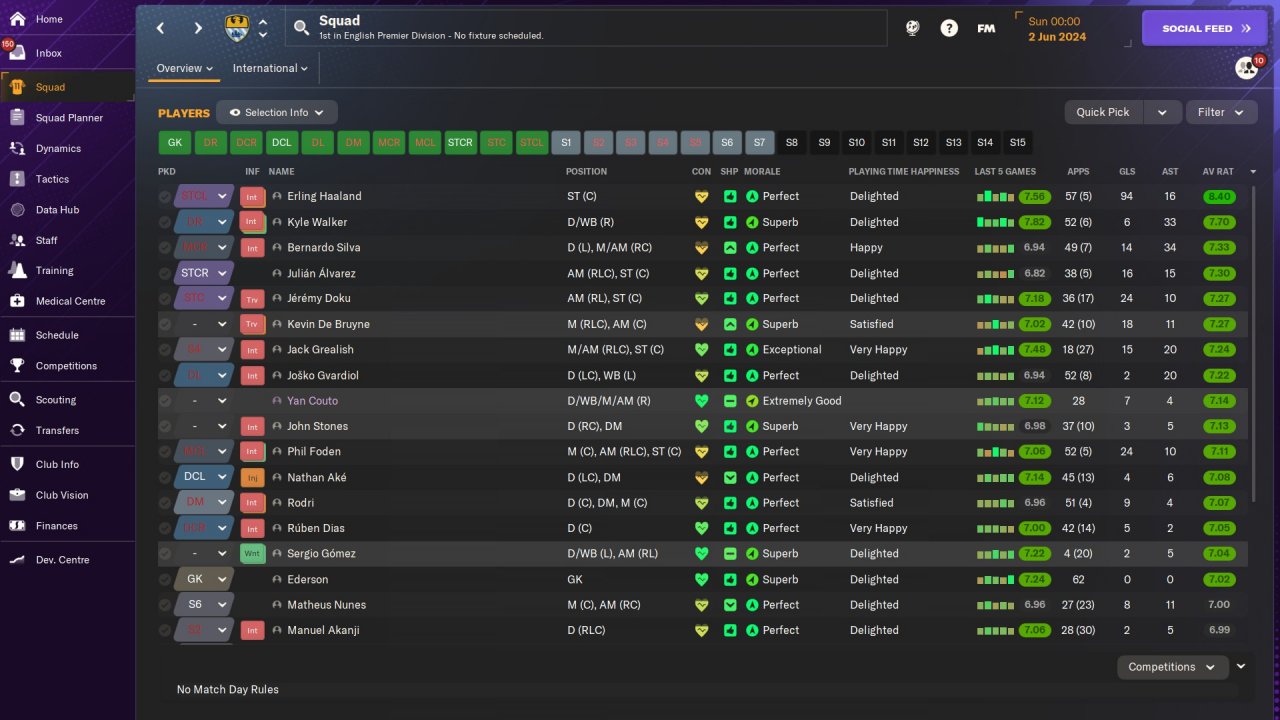Viewport: 1280px width, 720px height.
Task: Open the Competitions dropdown
Action: tap(1172, 667)
